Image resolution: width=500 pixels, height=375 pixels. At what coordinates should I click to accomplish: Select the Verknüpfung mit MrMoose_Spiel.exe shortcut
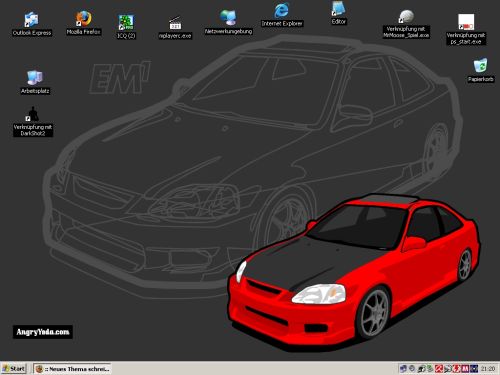[x=406, y=24]
